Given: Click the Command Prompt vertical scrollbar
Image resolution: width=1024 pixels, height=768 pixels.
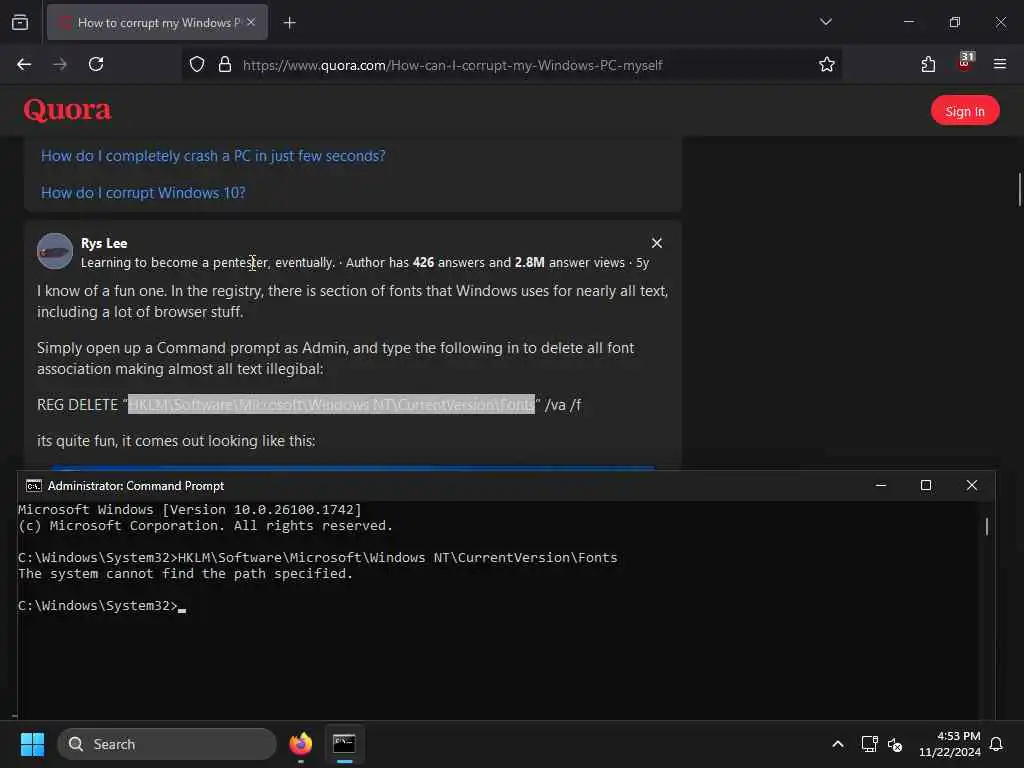Looking at the screenshot, I should pos(986,526).
